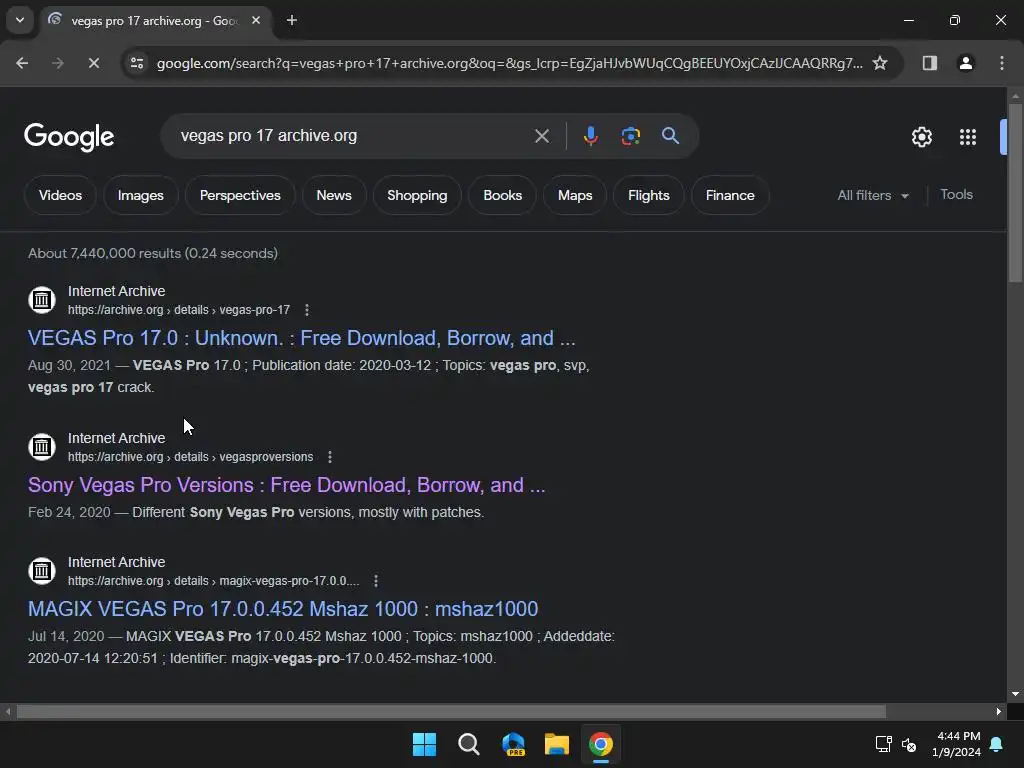Screen dimensions: 1024x768
Task: Open options dots for magix-vegas-pro result
Action: [x=376, y=581]
